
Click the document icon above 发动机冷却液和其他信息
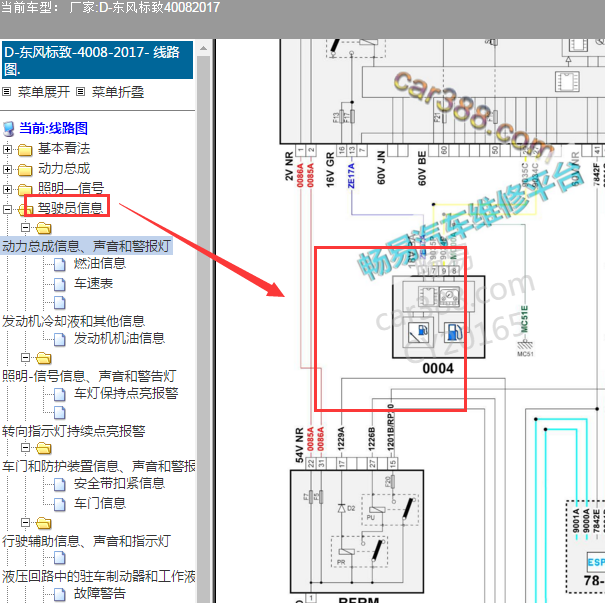[x=59, y=303]
